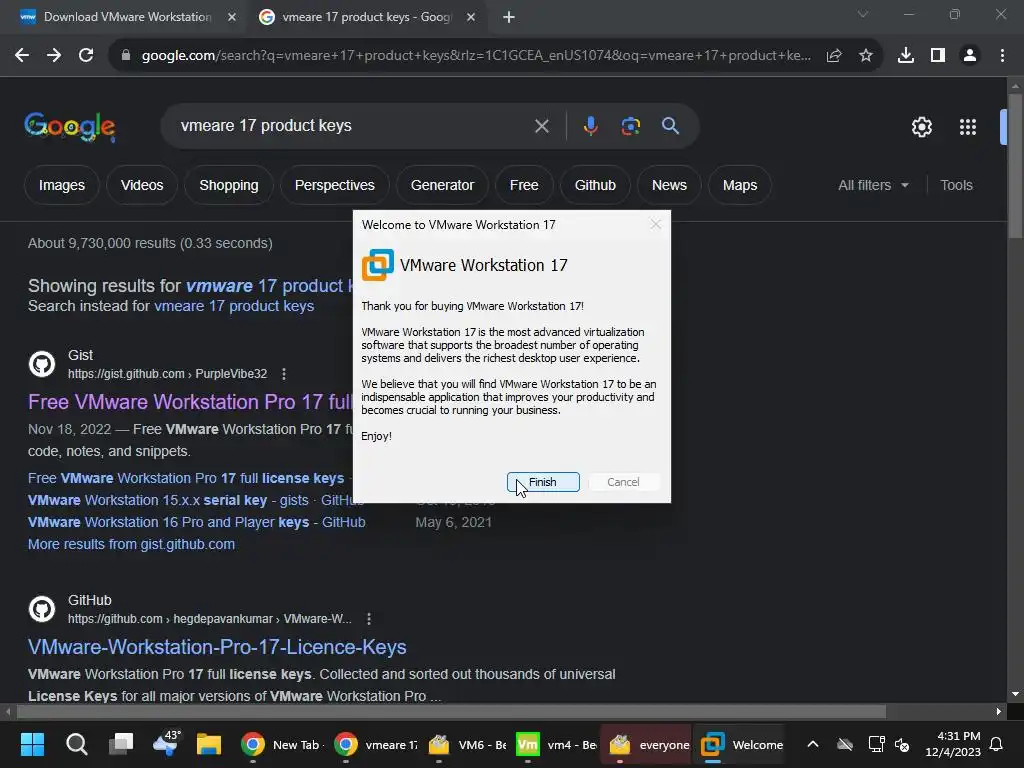This screenshot has width=1024, height=768.
Task: Click the Google search box text
Action: coord(266,125)
